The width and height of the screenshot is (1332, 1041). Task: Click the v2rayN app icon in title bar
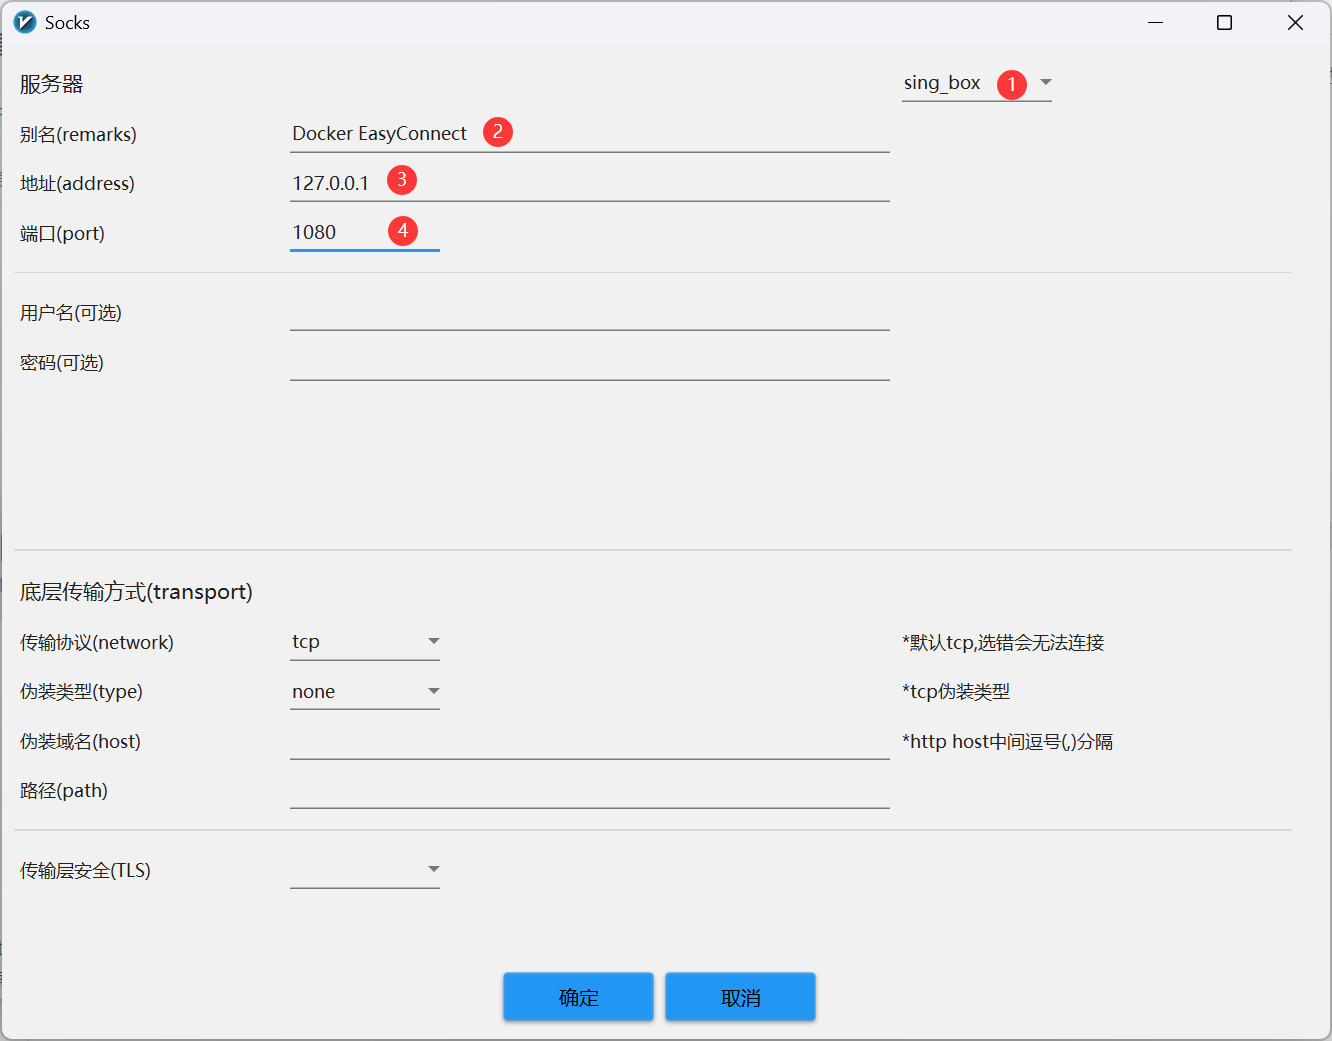(25, 22)
